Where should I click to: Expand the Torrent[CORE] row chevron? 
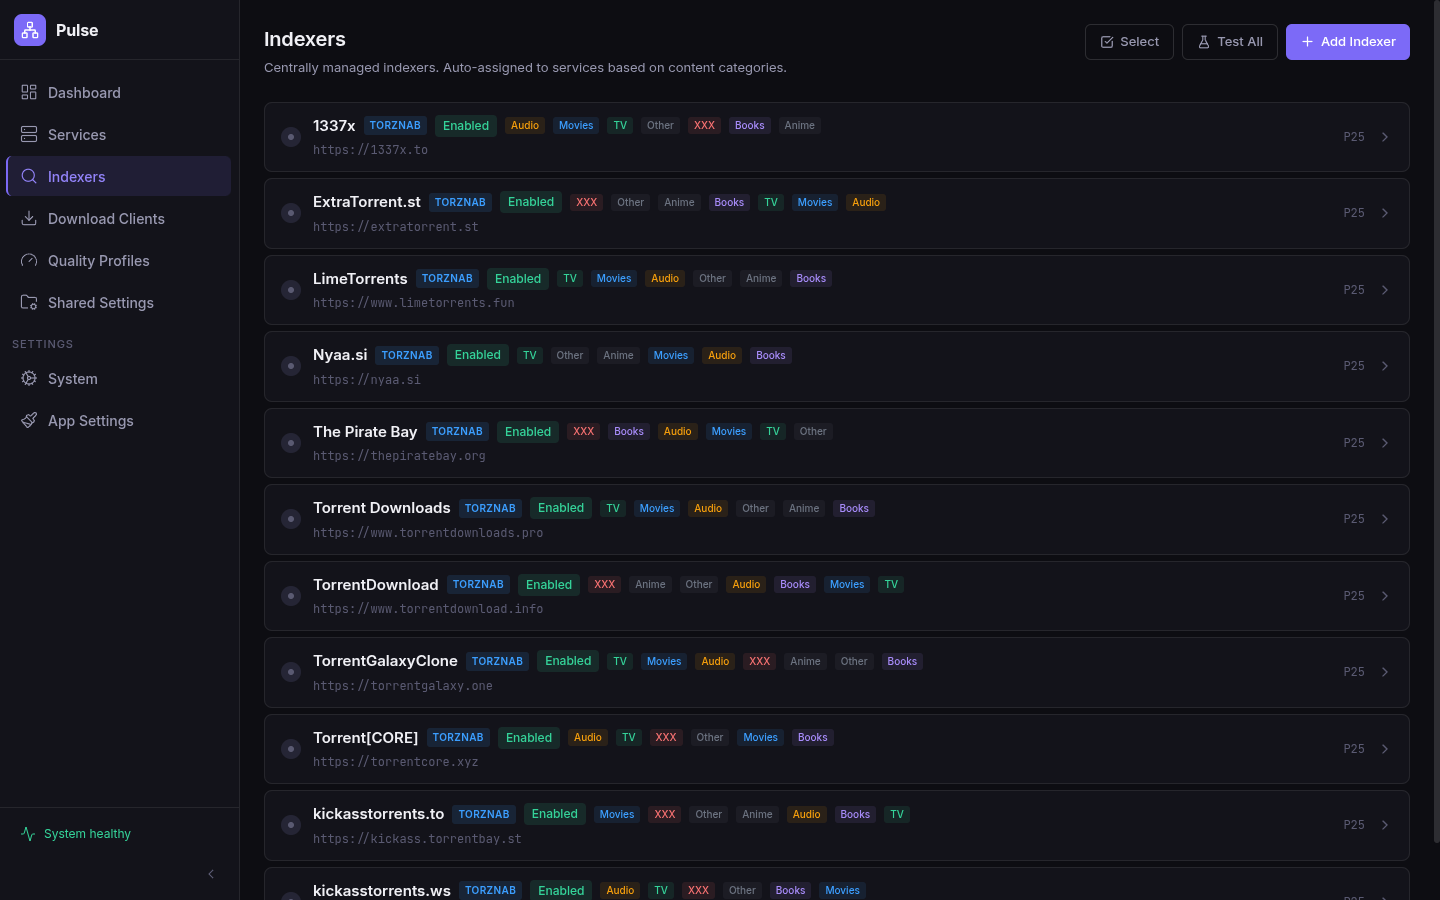click(1385, 749)
